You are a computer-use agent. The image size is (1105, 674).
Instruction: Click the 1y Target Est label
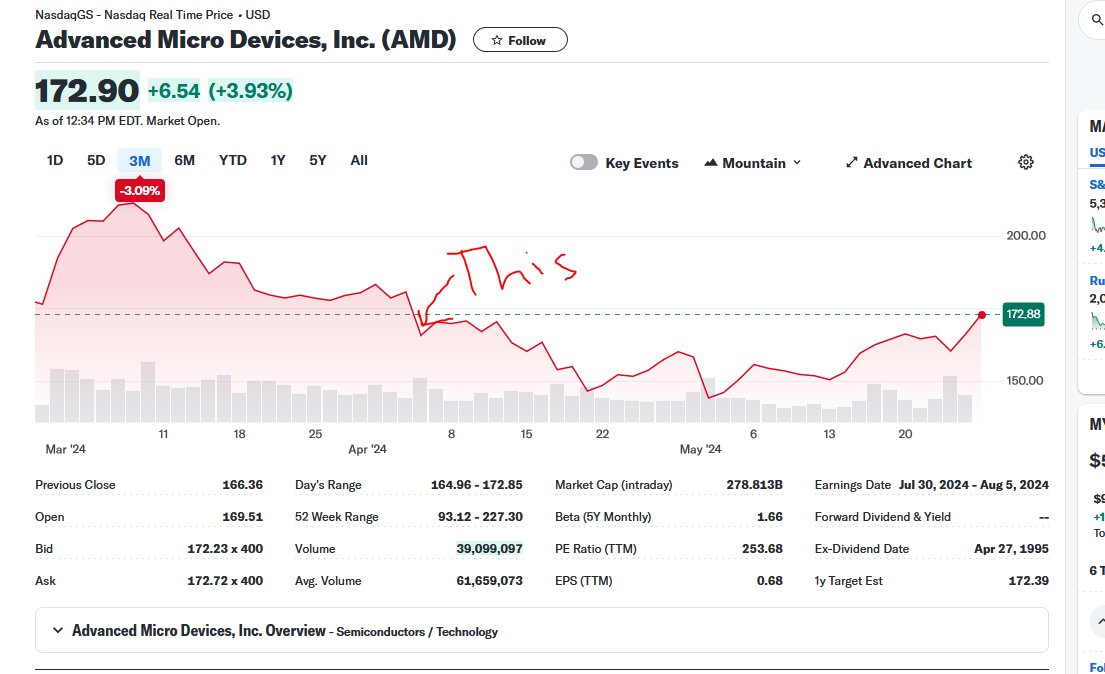point(848,581)
